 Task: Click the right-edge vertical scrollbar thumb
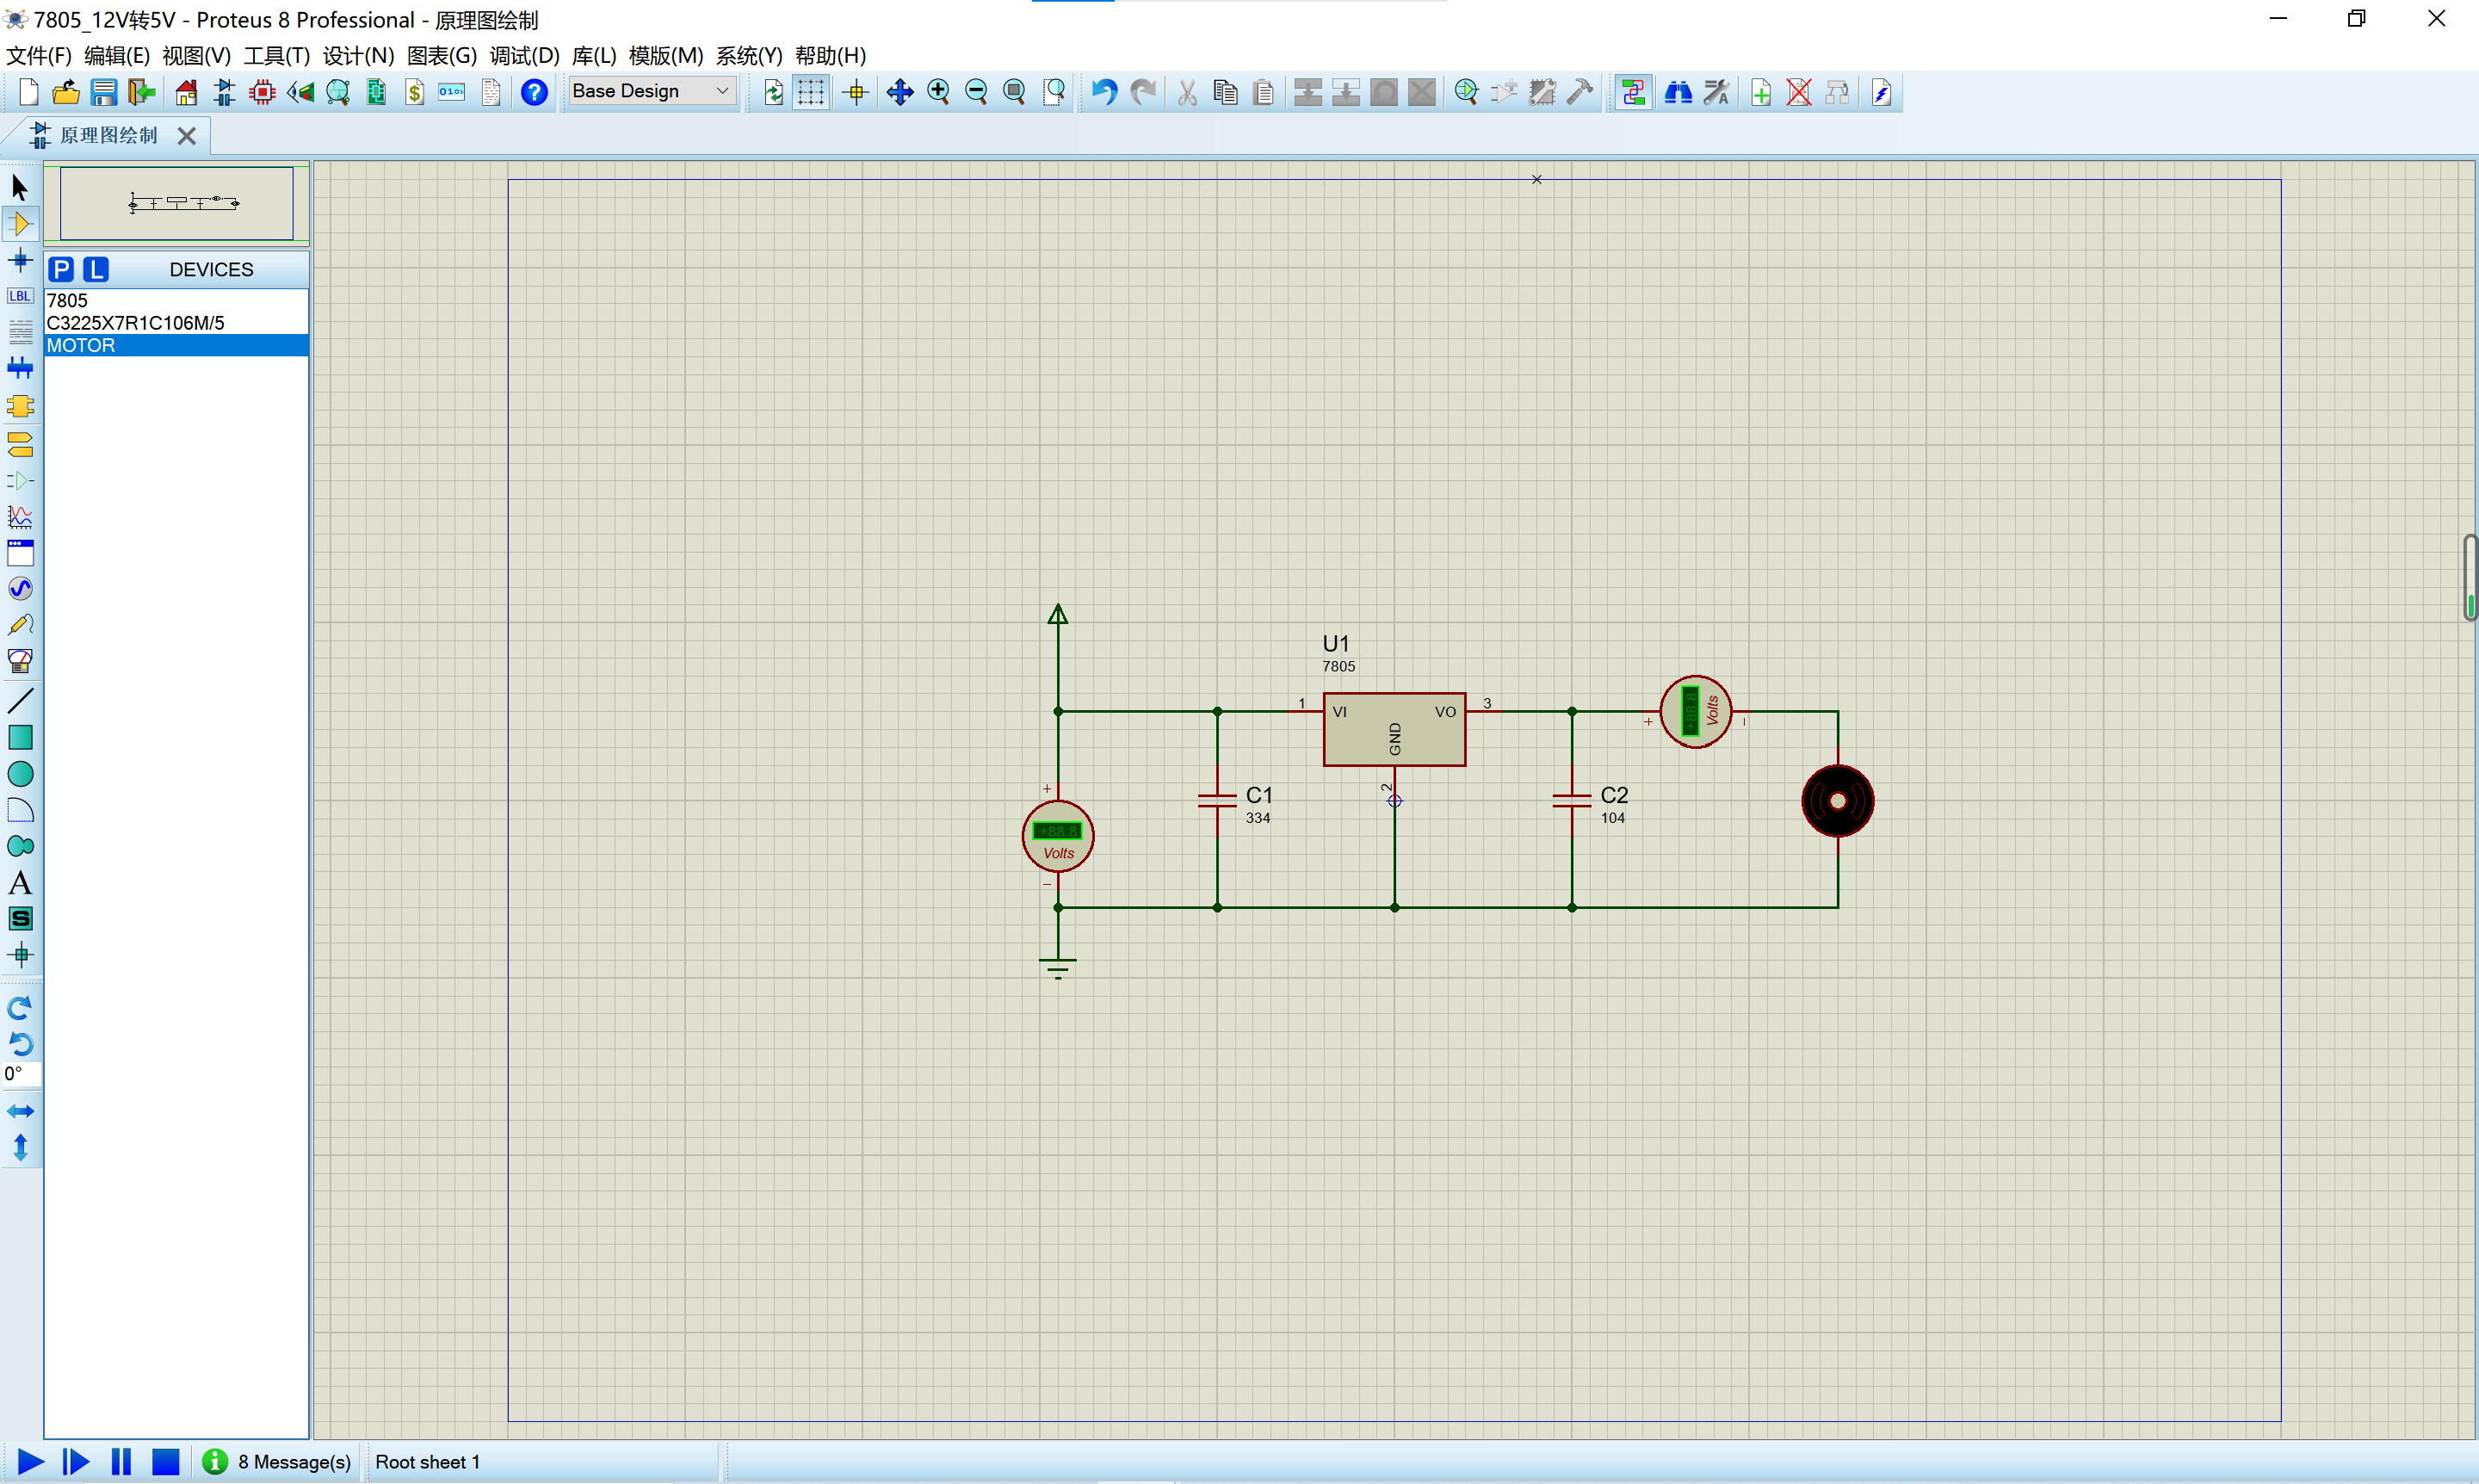[2470, 578]
